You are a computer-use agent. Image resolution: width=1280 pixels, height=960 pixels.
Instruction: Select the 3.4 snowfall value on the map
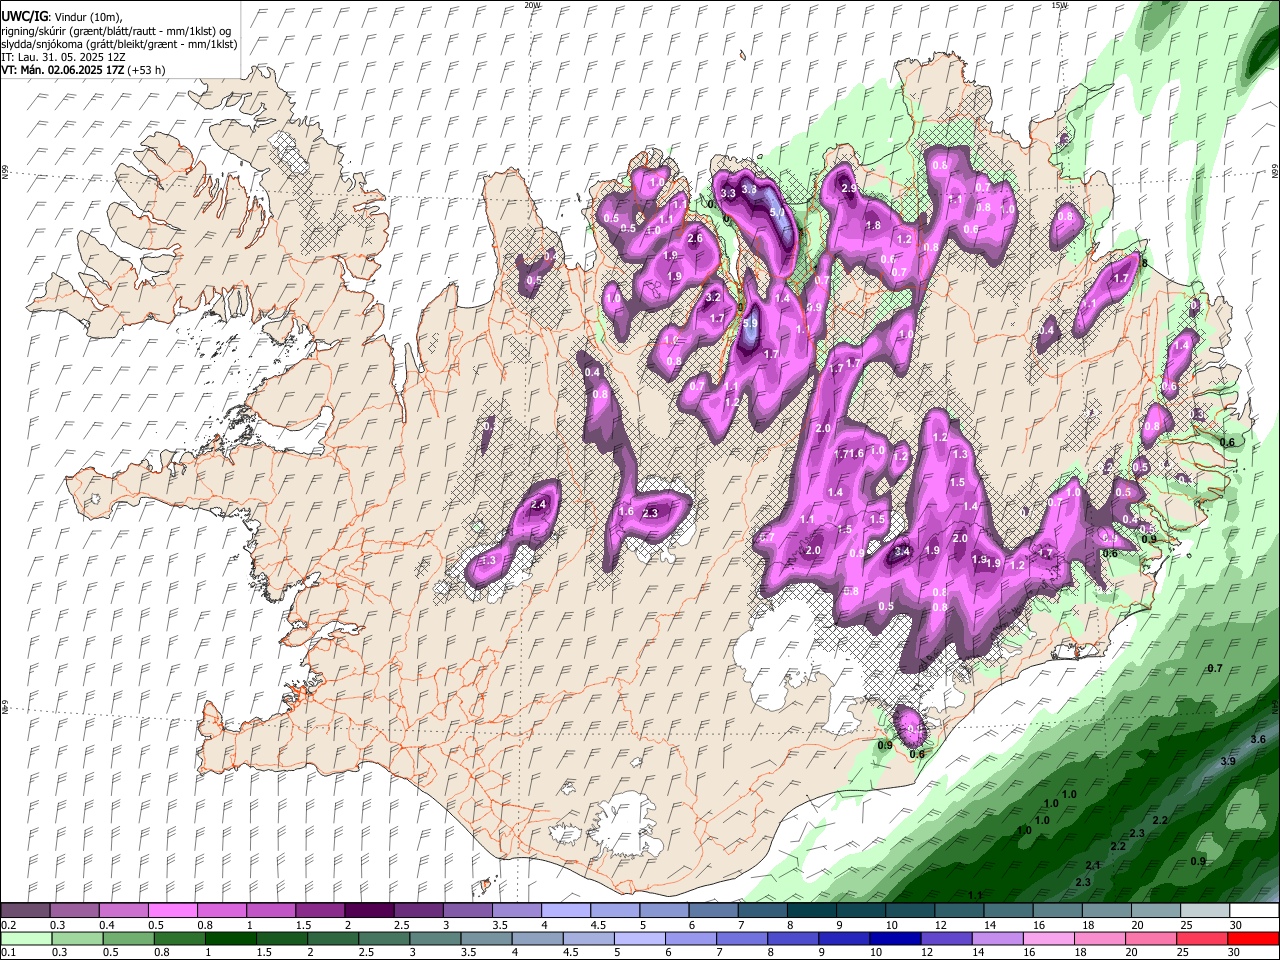pyautogui.click(x=902, y=551)
